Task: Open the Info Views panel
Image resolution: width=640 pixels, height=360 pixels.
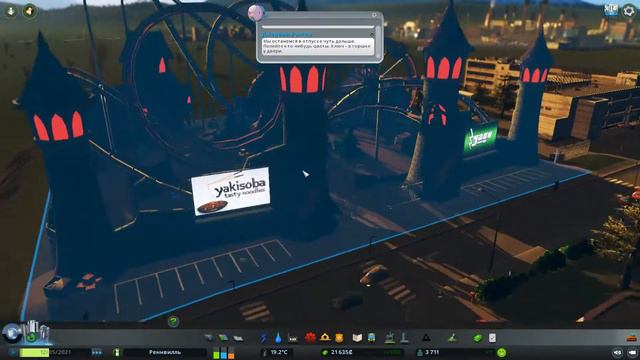Action: (11, 333)
